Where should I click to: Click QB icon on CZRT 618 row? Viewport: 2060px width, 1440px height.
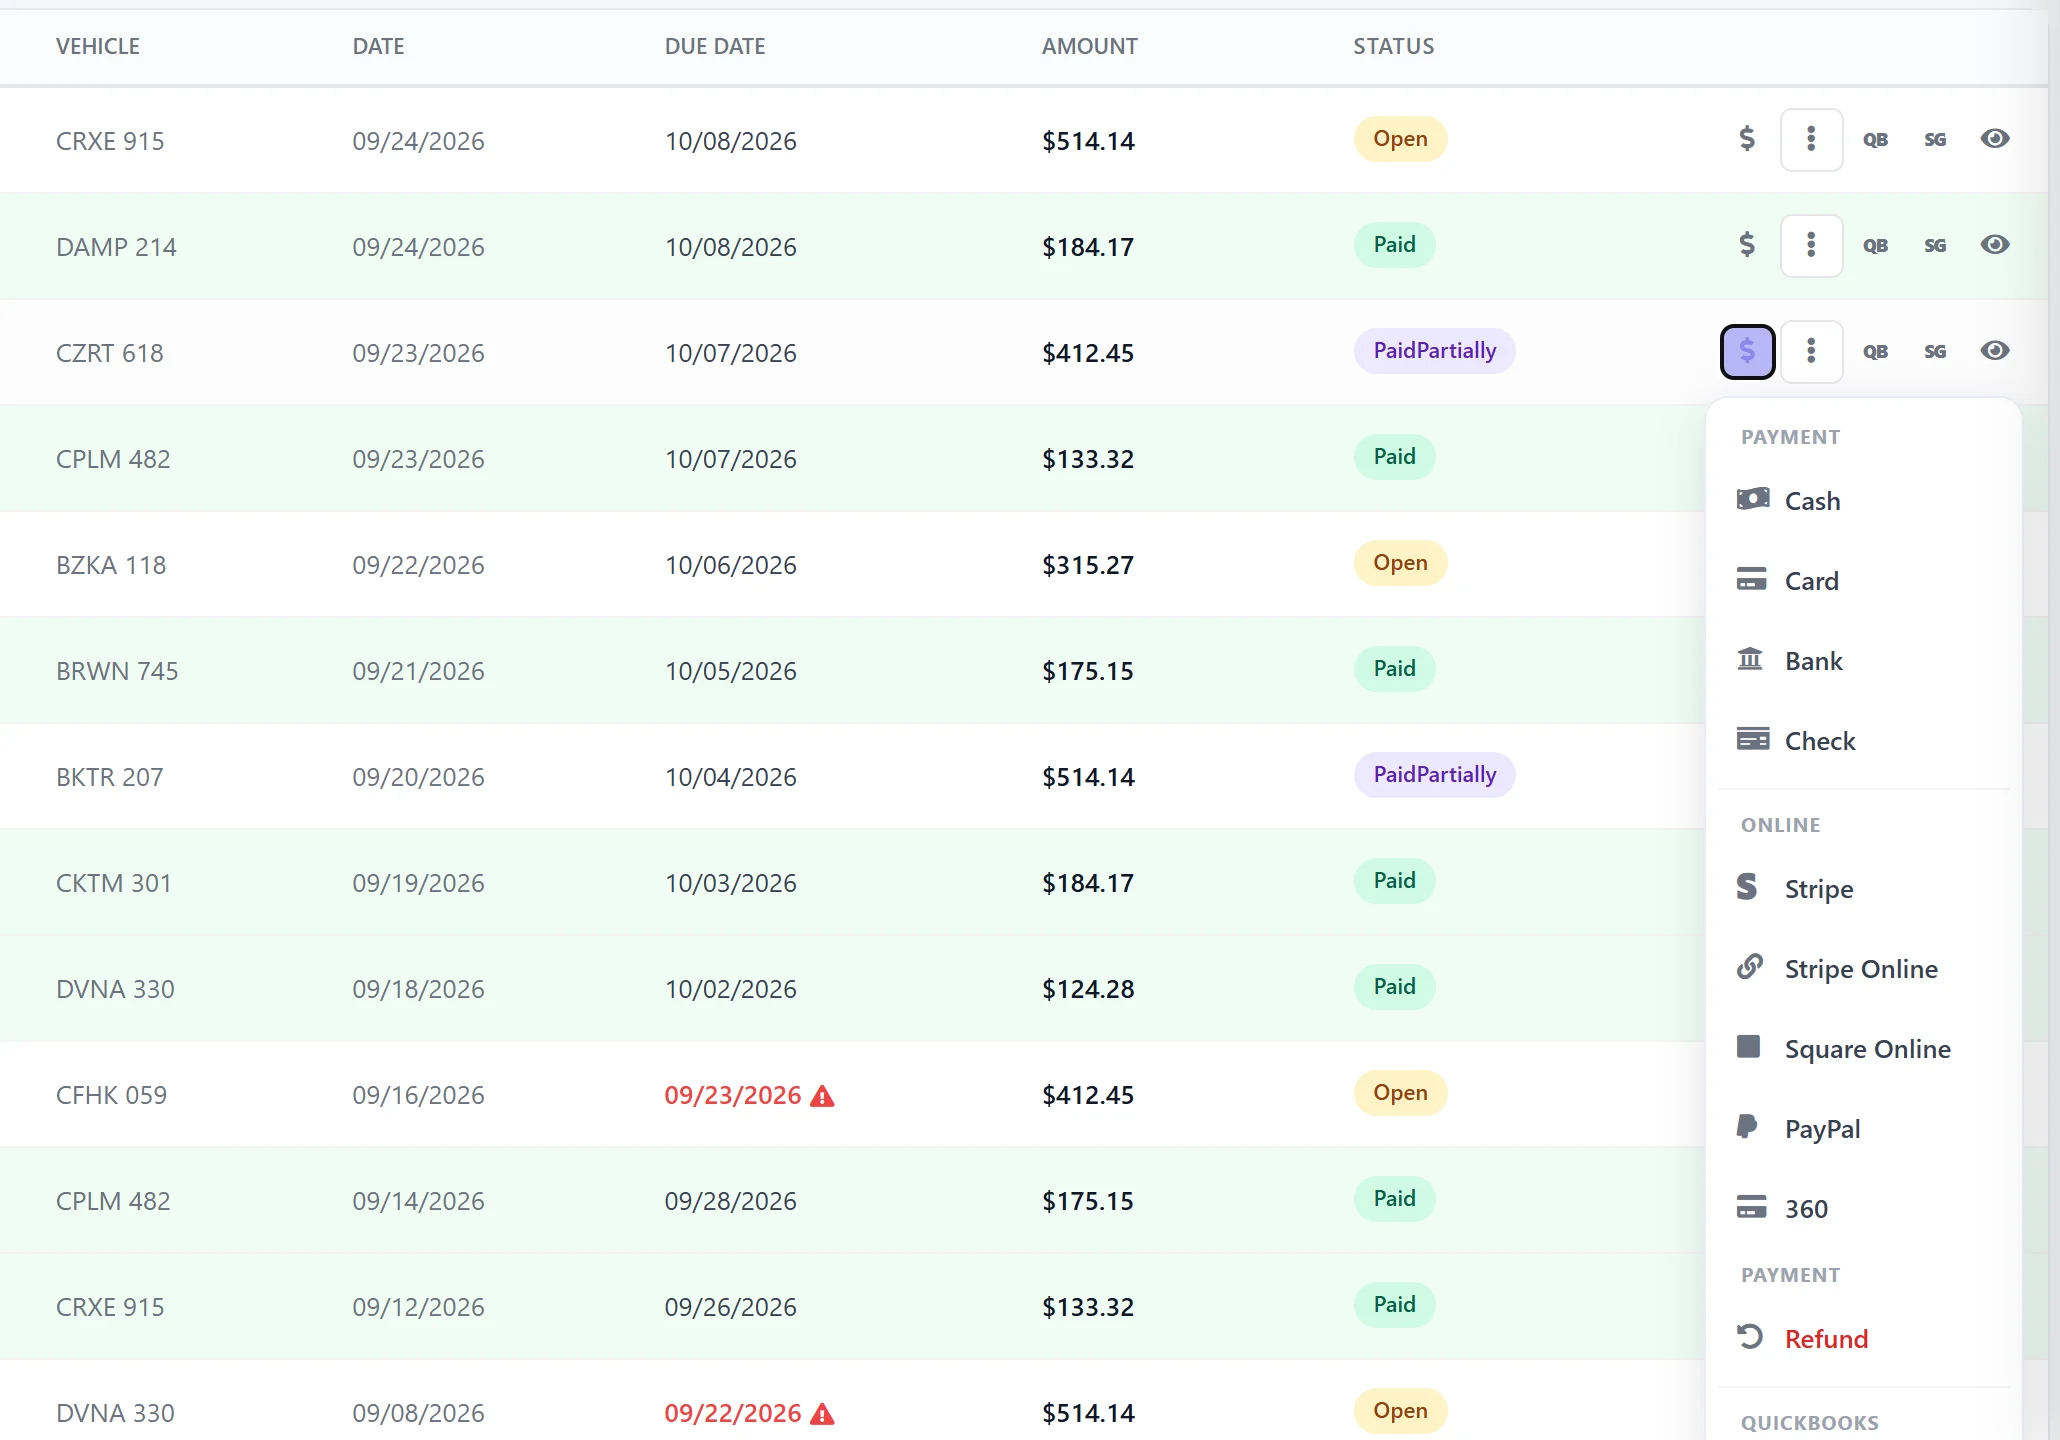coord(1875,352)
